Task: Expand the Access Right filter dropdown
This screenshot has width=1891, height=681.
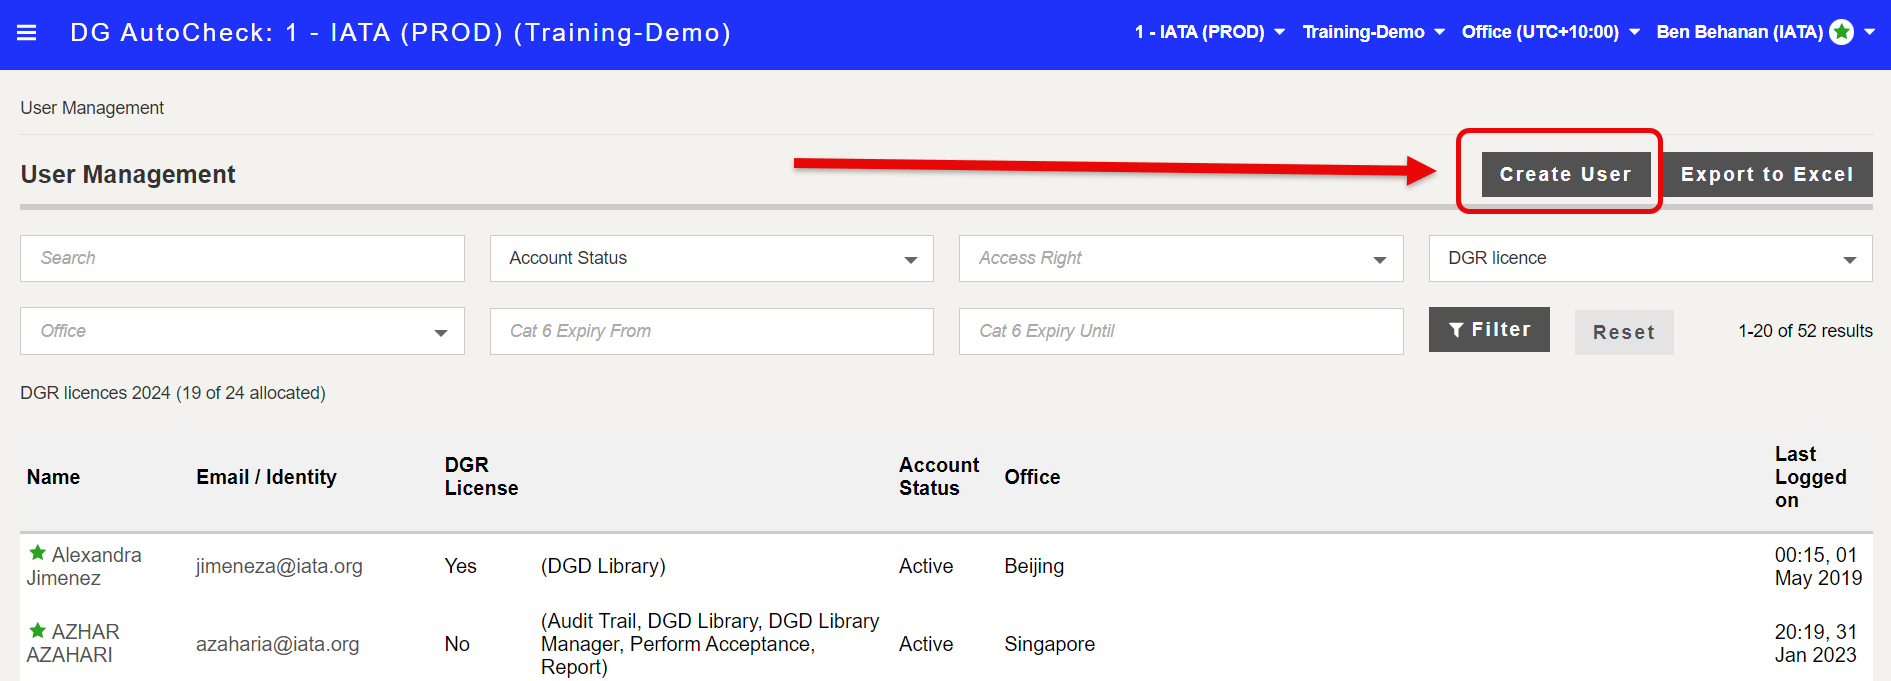Action: click(x=1181, y=258)
